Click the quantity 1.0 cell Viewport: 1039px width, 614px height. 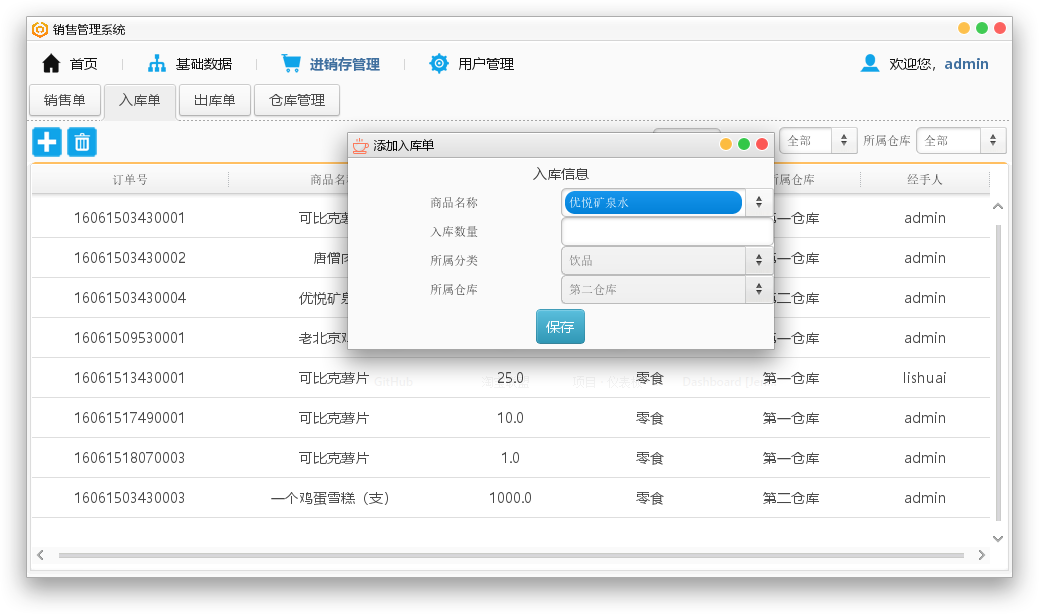[510, 458]
